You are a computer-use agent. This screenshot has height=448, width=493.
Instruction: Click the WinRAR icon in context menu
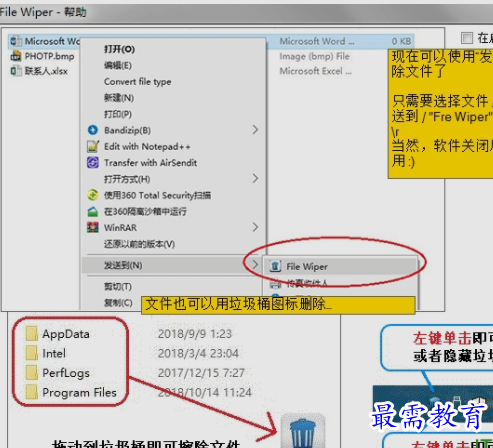tap(93, 227)
